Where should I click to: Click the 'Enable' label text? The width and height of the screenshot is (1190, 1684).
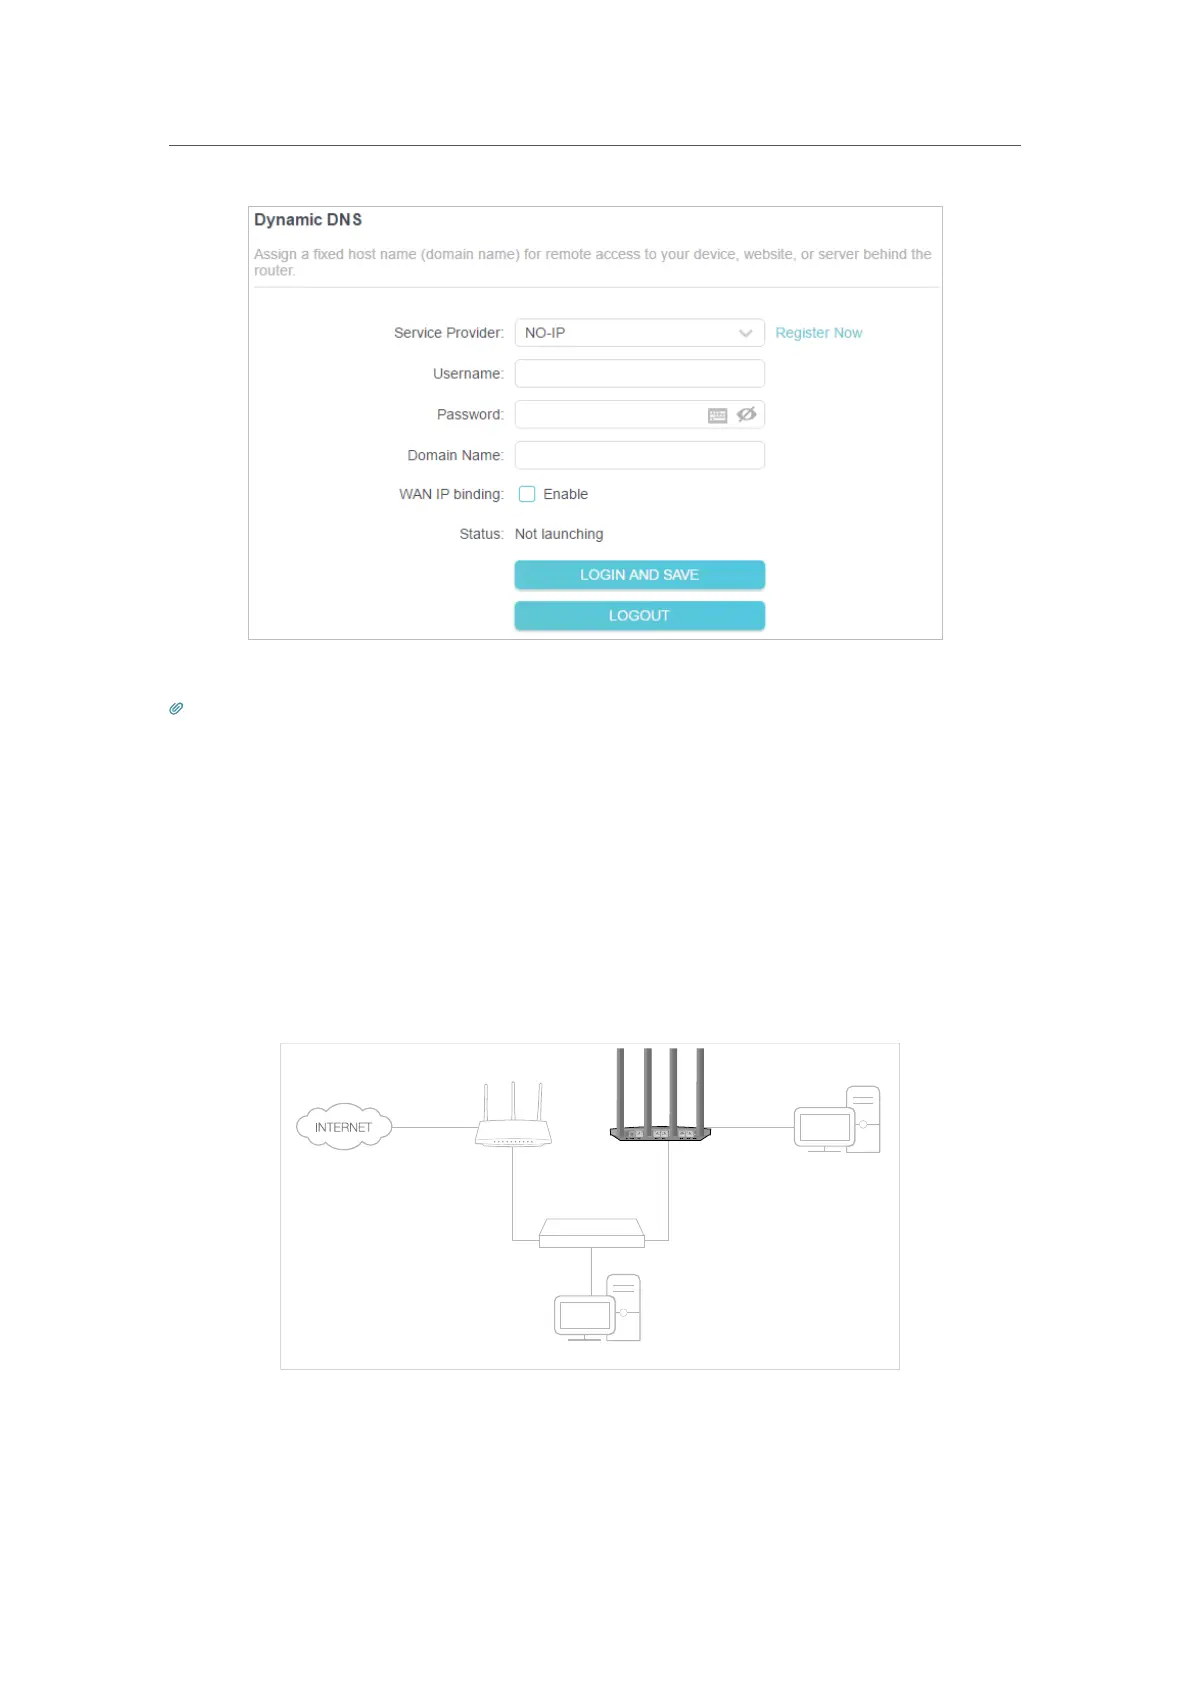(566, 494)
